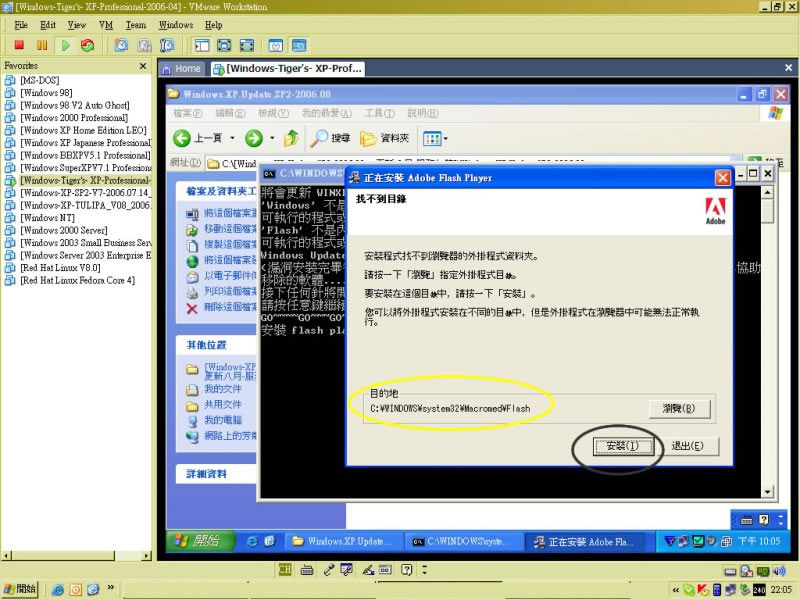Open the Team menu
Image resolution: width=800 pixels, height=600 pixels.
coord(135,25)
